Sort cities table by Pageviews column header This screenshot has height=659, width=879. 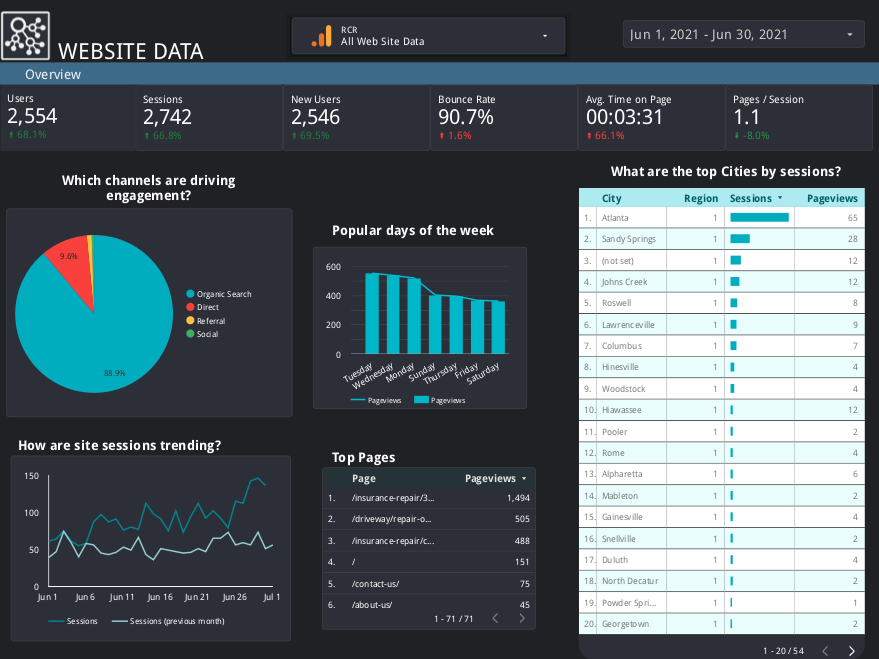[x=832, y=198]
